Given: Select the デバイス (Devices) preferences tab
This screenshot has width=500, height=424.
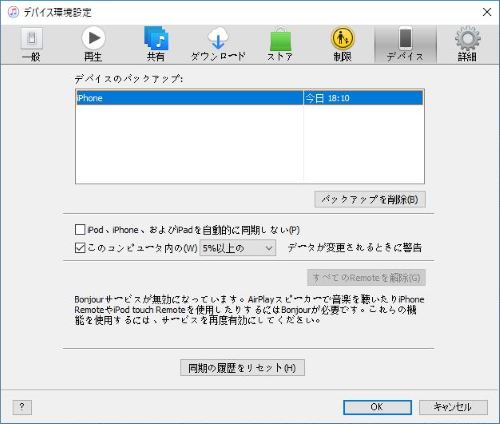Looking at the screenshot, I should (405, 45).
